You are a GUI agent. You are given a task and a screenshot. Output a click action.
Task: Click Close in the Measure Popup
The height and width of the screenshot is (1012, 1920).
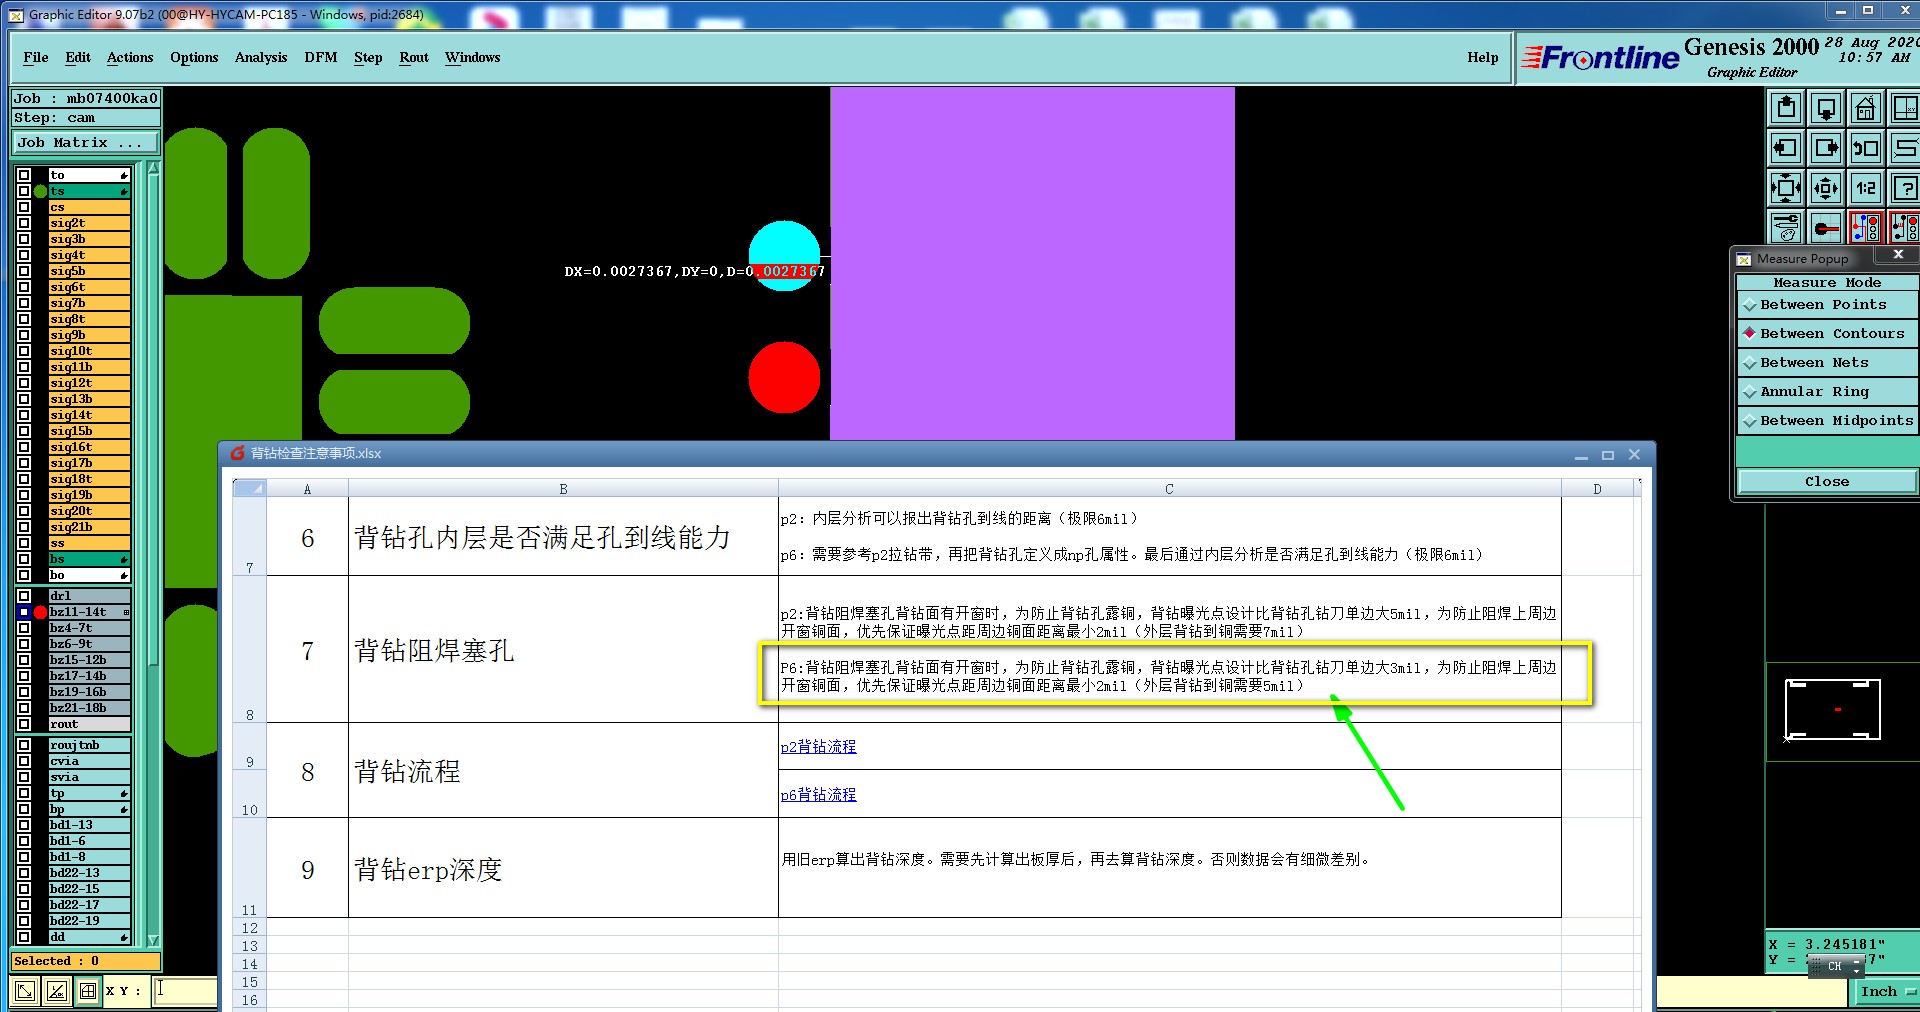click(x=1827, y=482)
